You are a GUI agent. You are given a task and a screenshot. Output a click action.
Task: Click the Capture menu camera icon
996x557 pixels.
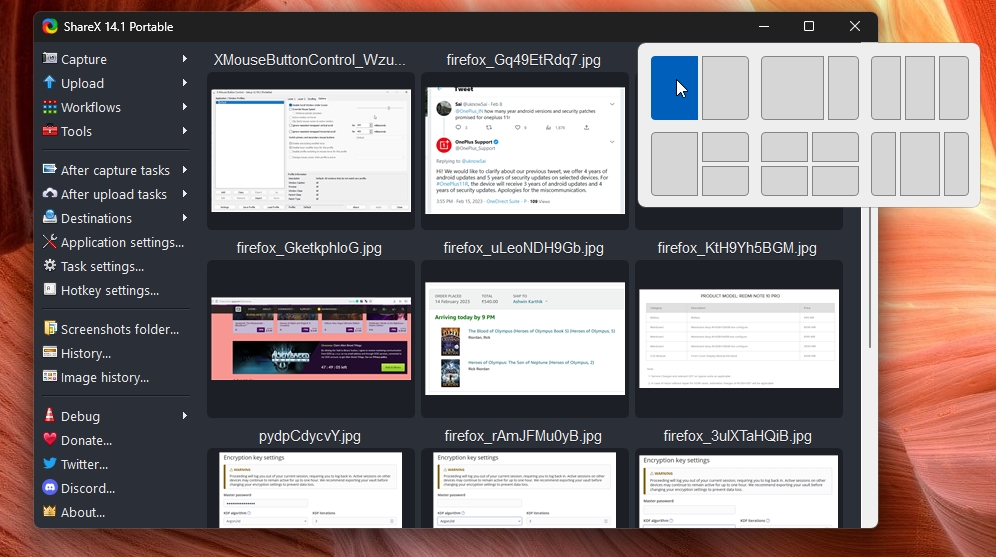tap(50, 58)
